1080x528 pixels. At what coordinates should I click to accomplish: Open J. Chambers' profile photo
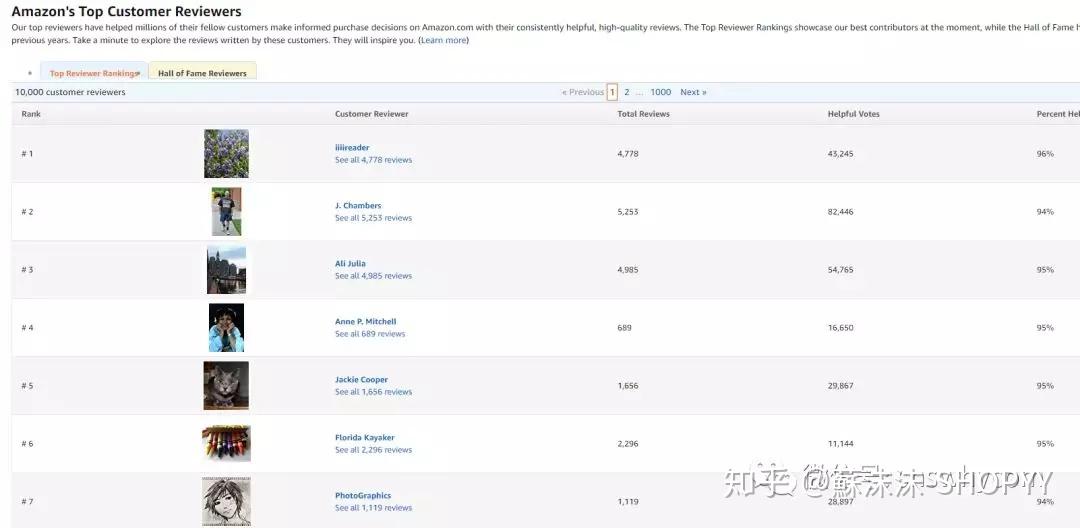[x=227, y=211]
